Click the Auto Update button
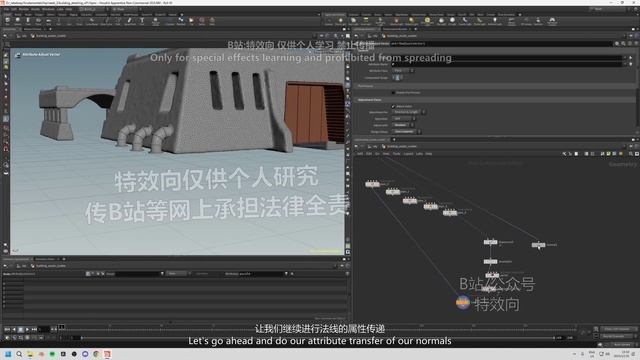 click(x=622, y=344)
